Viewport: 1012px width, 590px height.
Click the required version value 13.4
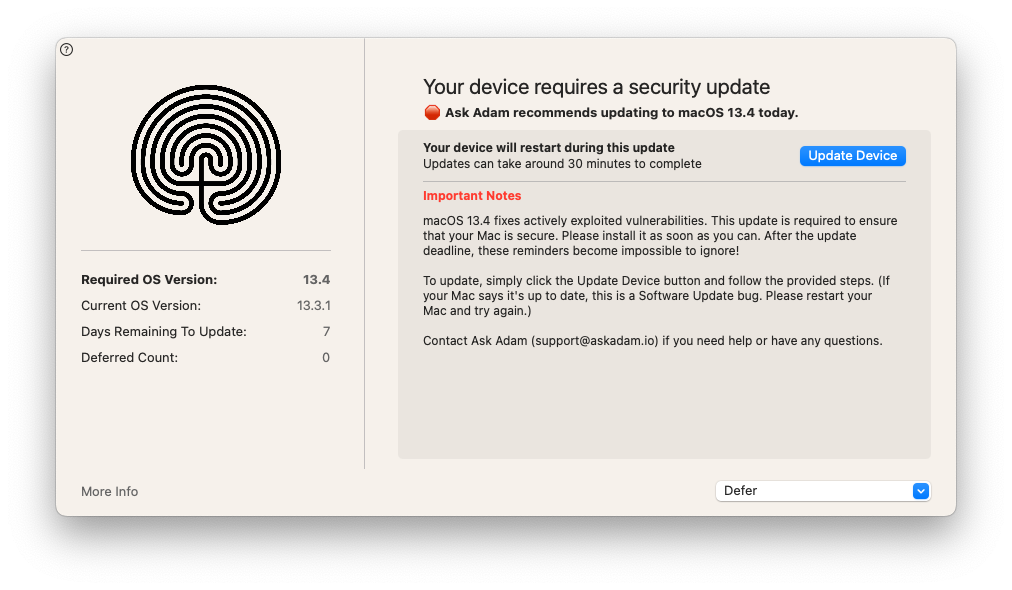click(x=316, y=280)
